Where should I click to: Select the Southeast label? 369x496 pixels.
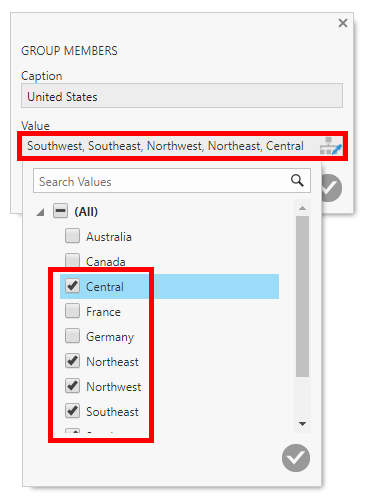tap(112, 412)
